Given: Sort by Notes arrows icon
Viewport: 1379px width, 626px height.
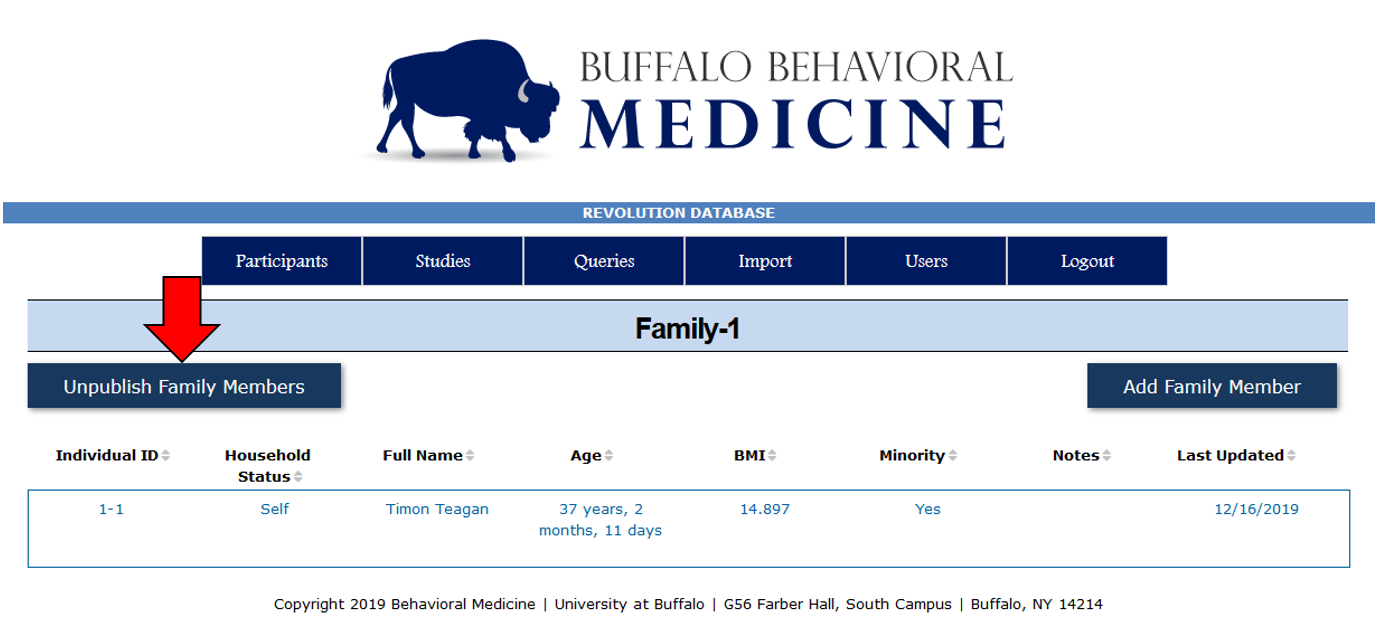Looking at the screenshot, I should click(x=1106, y=456).
